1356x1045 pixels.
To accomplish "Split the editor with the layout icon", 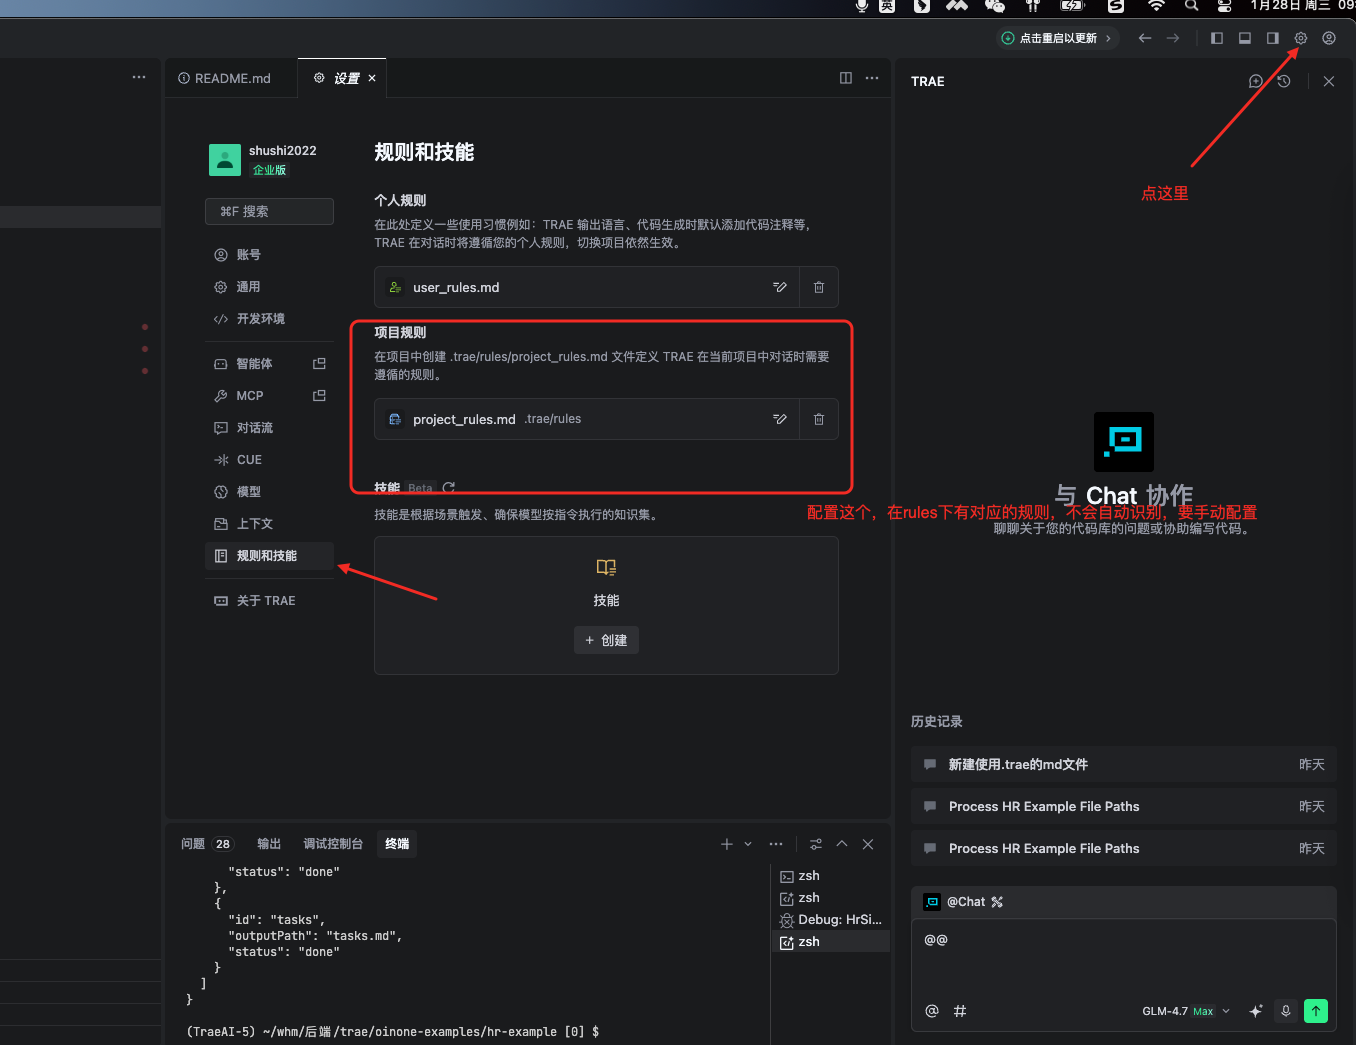I will pyautogui.click(x=846, y=78).
